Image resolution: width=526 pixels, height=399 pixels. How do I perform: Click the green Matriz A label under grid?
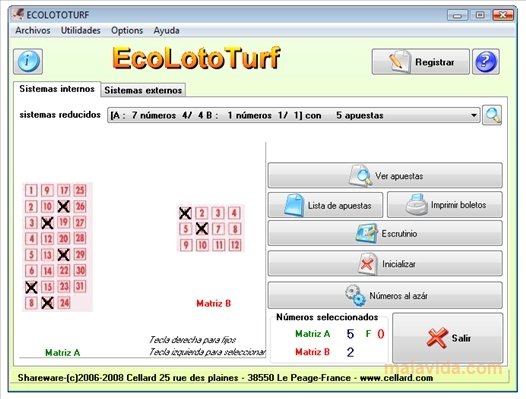click(x=62, y=352)
